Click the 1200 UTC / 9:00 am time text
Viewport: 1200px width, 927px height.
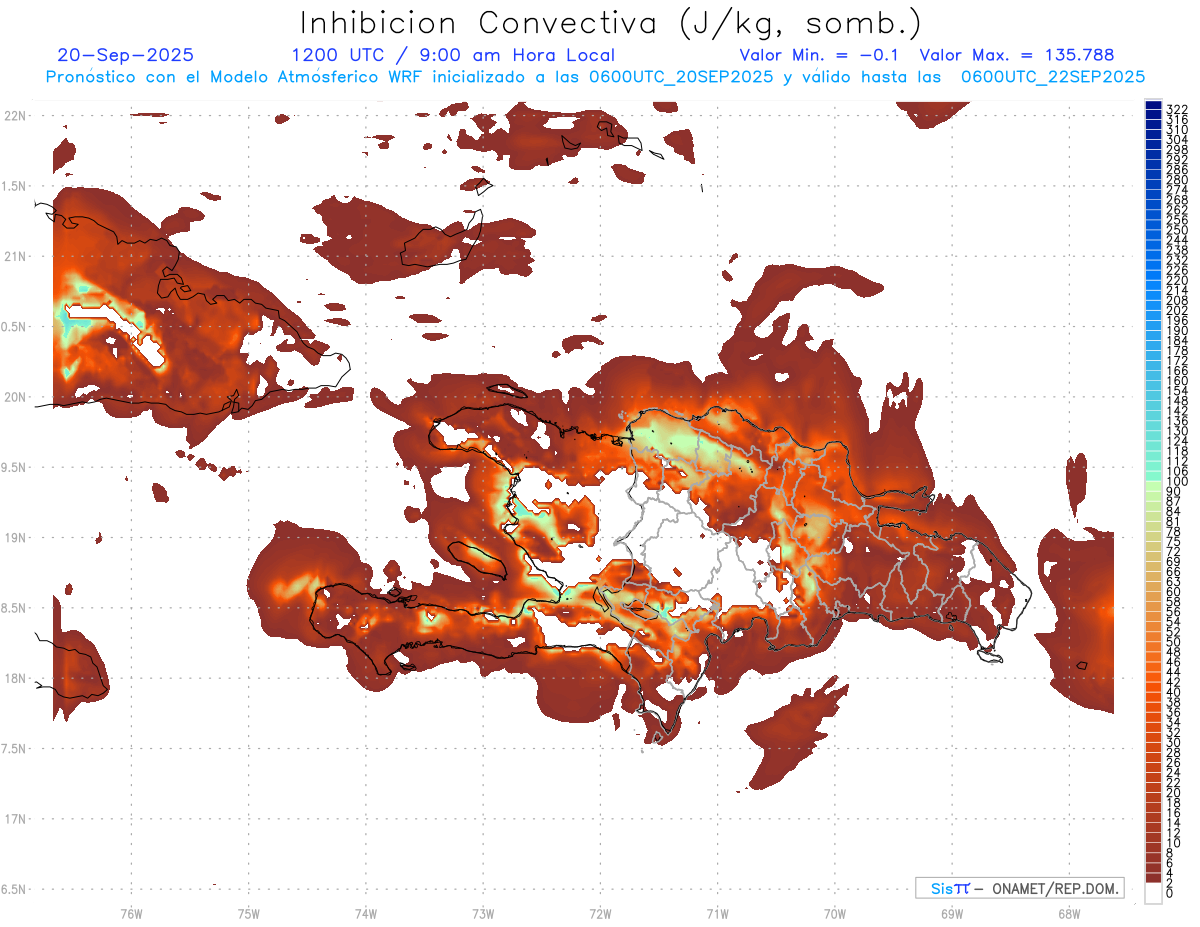[452, 55]
